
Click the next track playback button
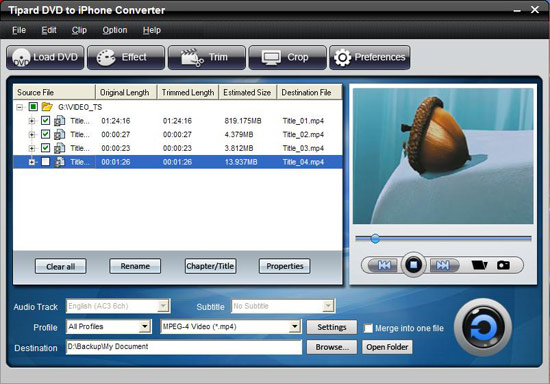[443, 265]
